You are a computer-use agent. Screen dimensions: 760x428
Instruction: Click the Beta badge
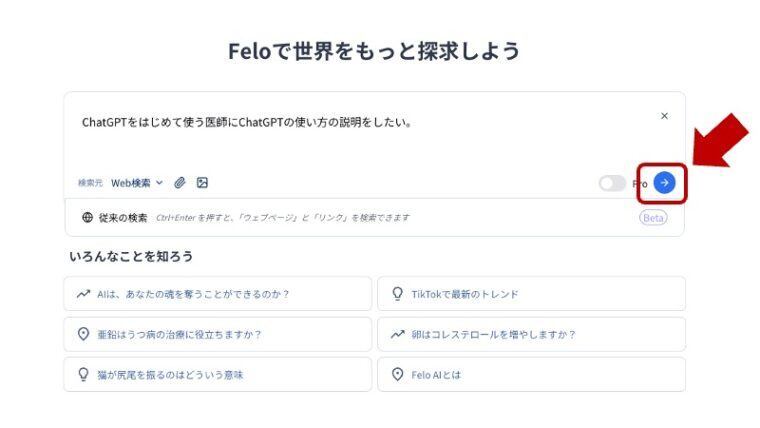[x=652, y=218]
